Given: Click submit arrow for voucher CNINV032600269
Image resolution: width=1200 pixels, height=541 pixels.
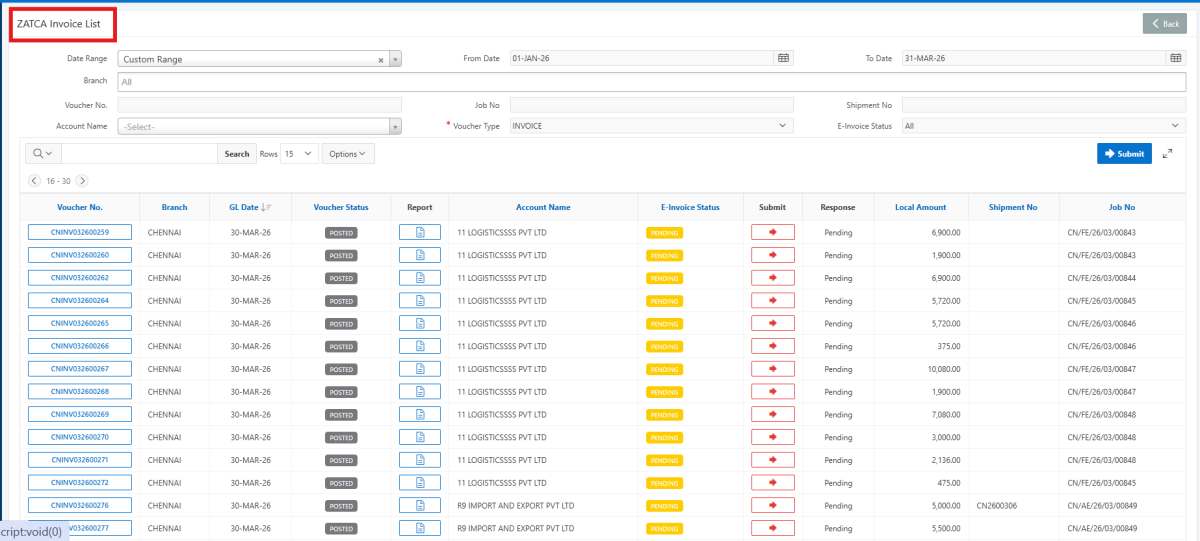Looking at the screenshot, I should (773, 414).
